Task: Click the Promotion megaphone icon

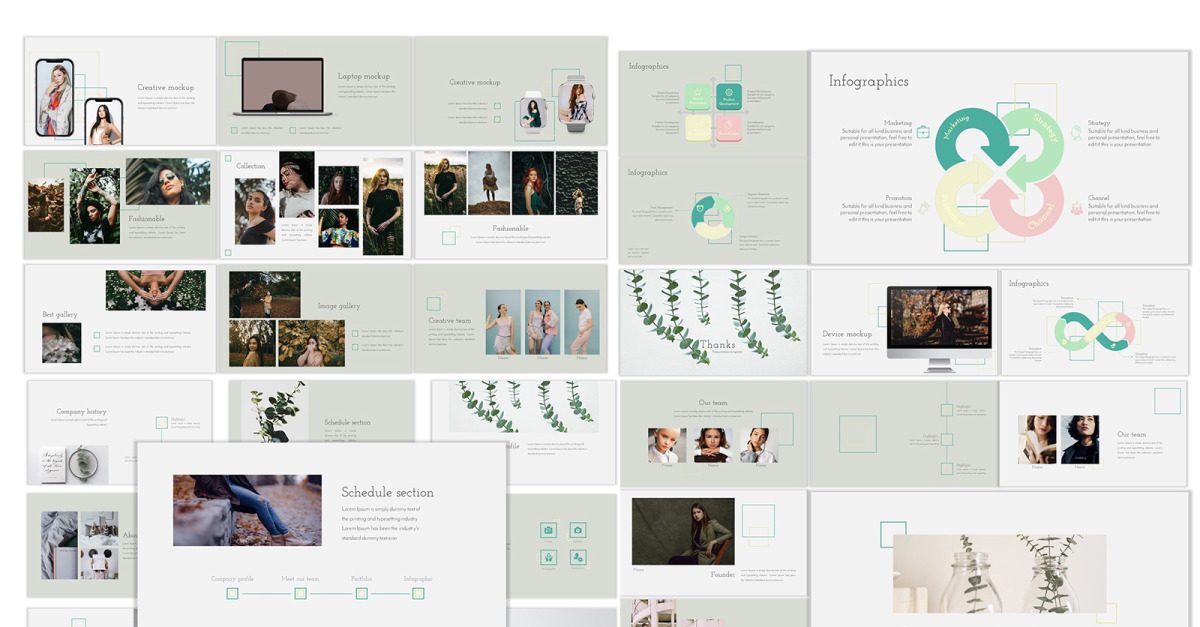Action: coord(923,208)
